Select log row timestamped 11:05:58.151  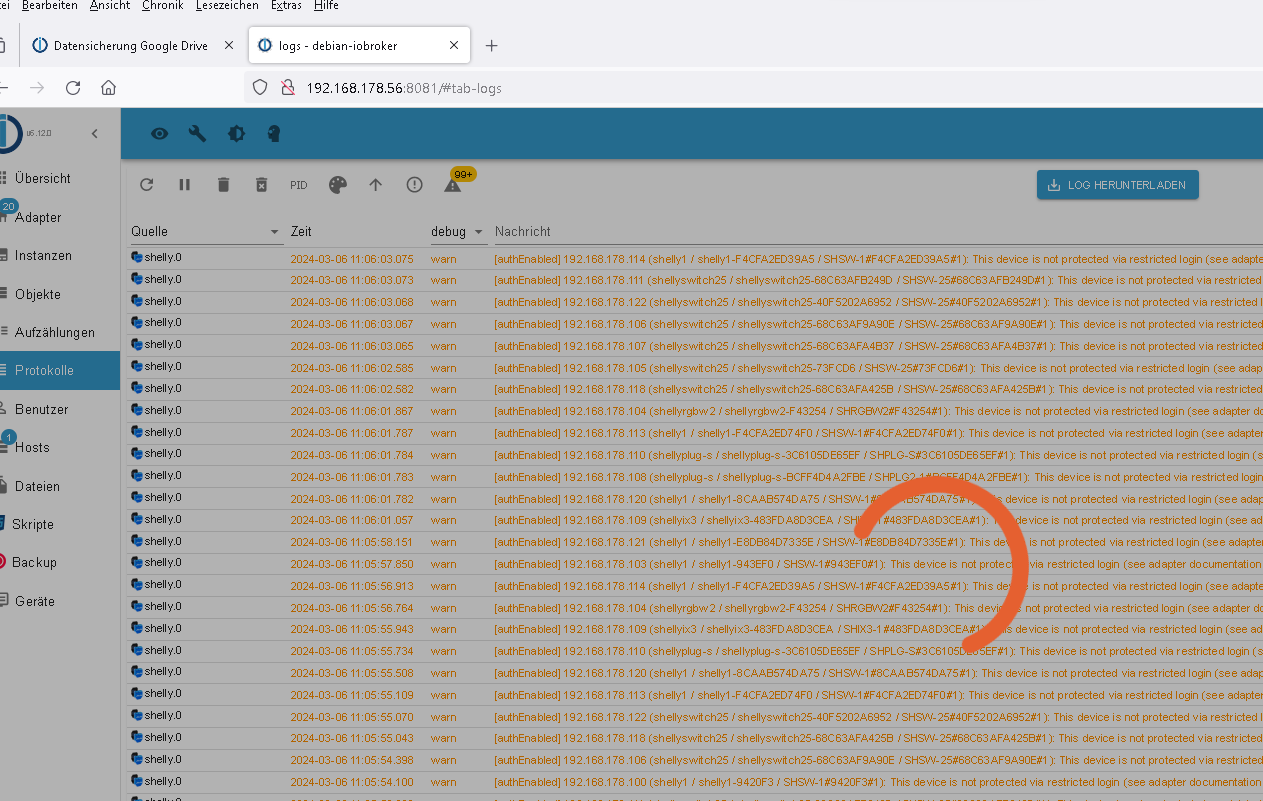695,542
